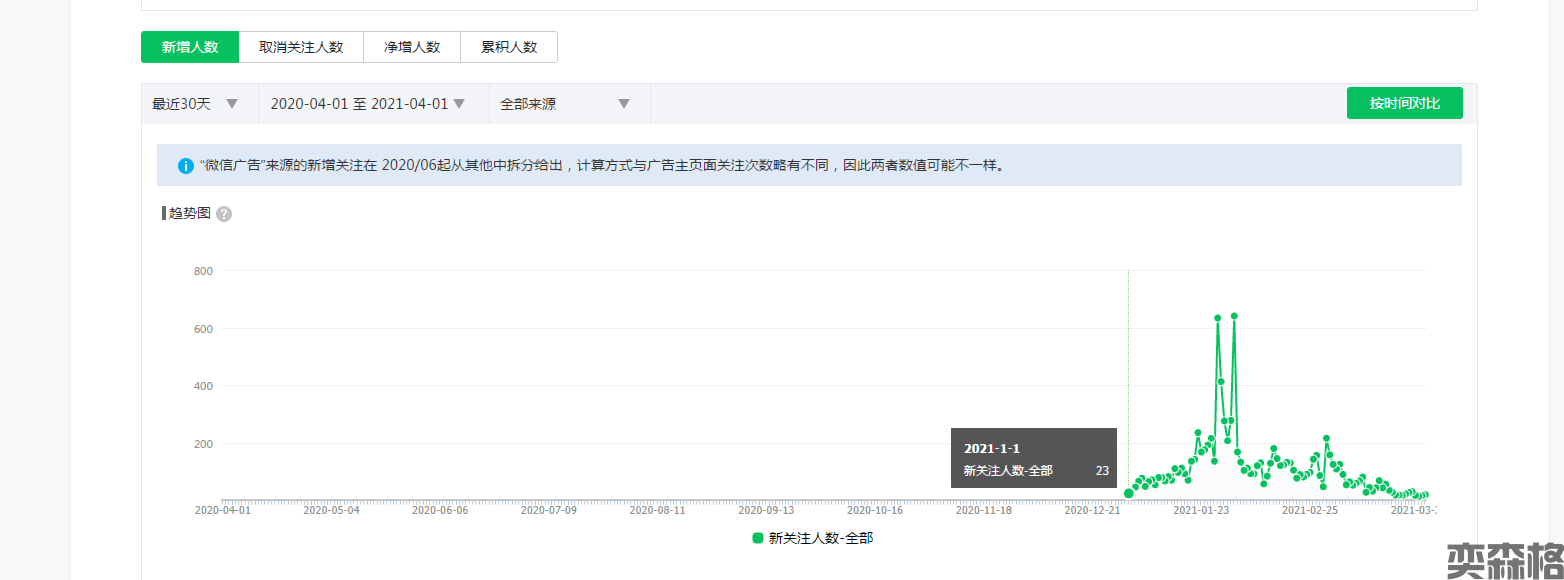Click the 2021-1-1 tooltip showing 23

click(1033, 458)
